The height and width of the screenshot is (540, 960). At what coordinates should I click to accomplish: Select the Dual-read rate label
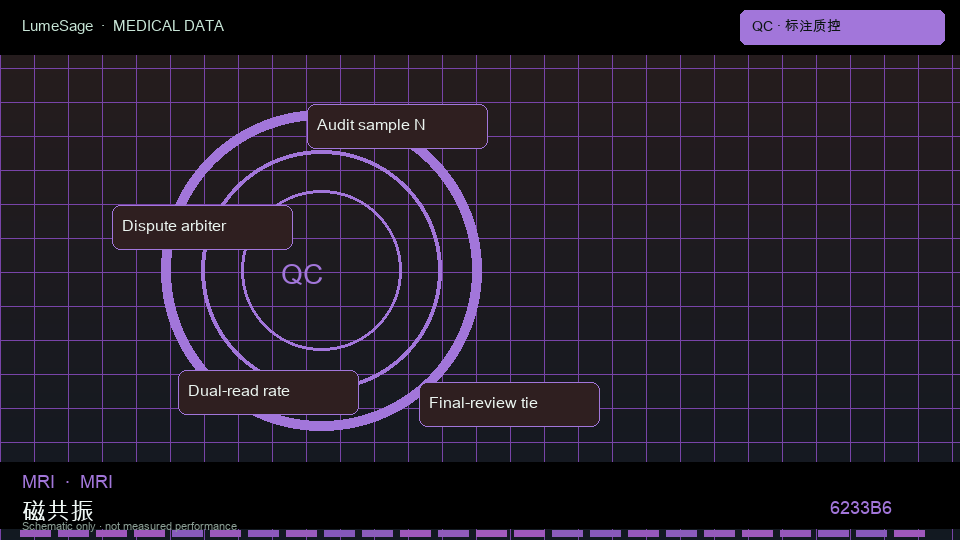click(268, 392)
